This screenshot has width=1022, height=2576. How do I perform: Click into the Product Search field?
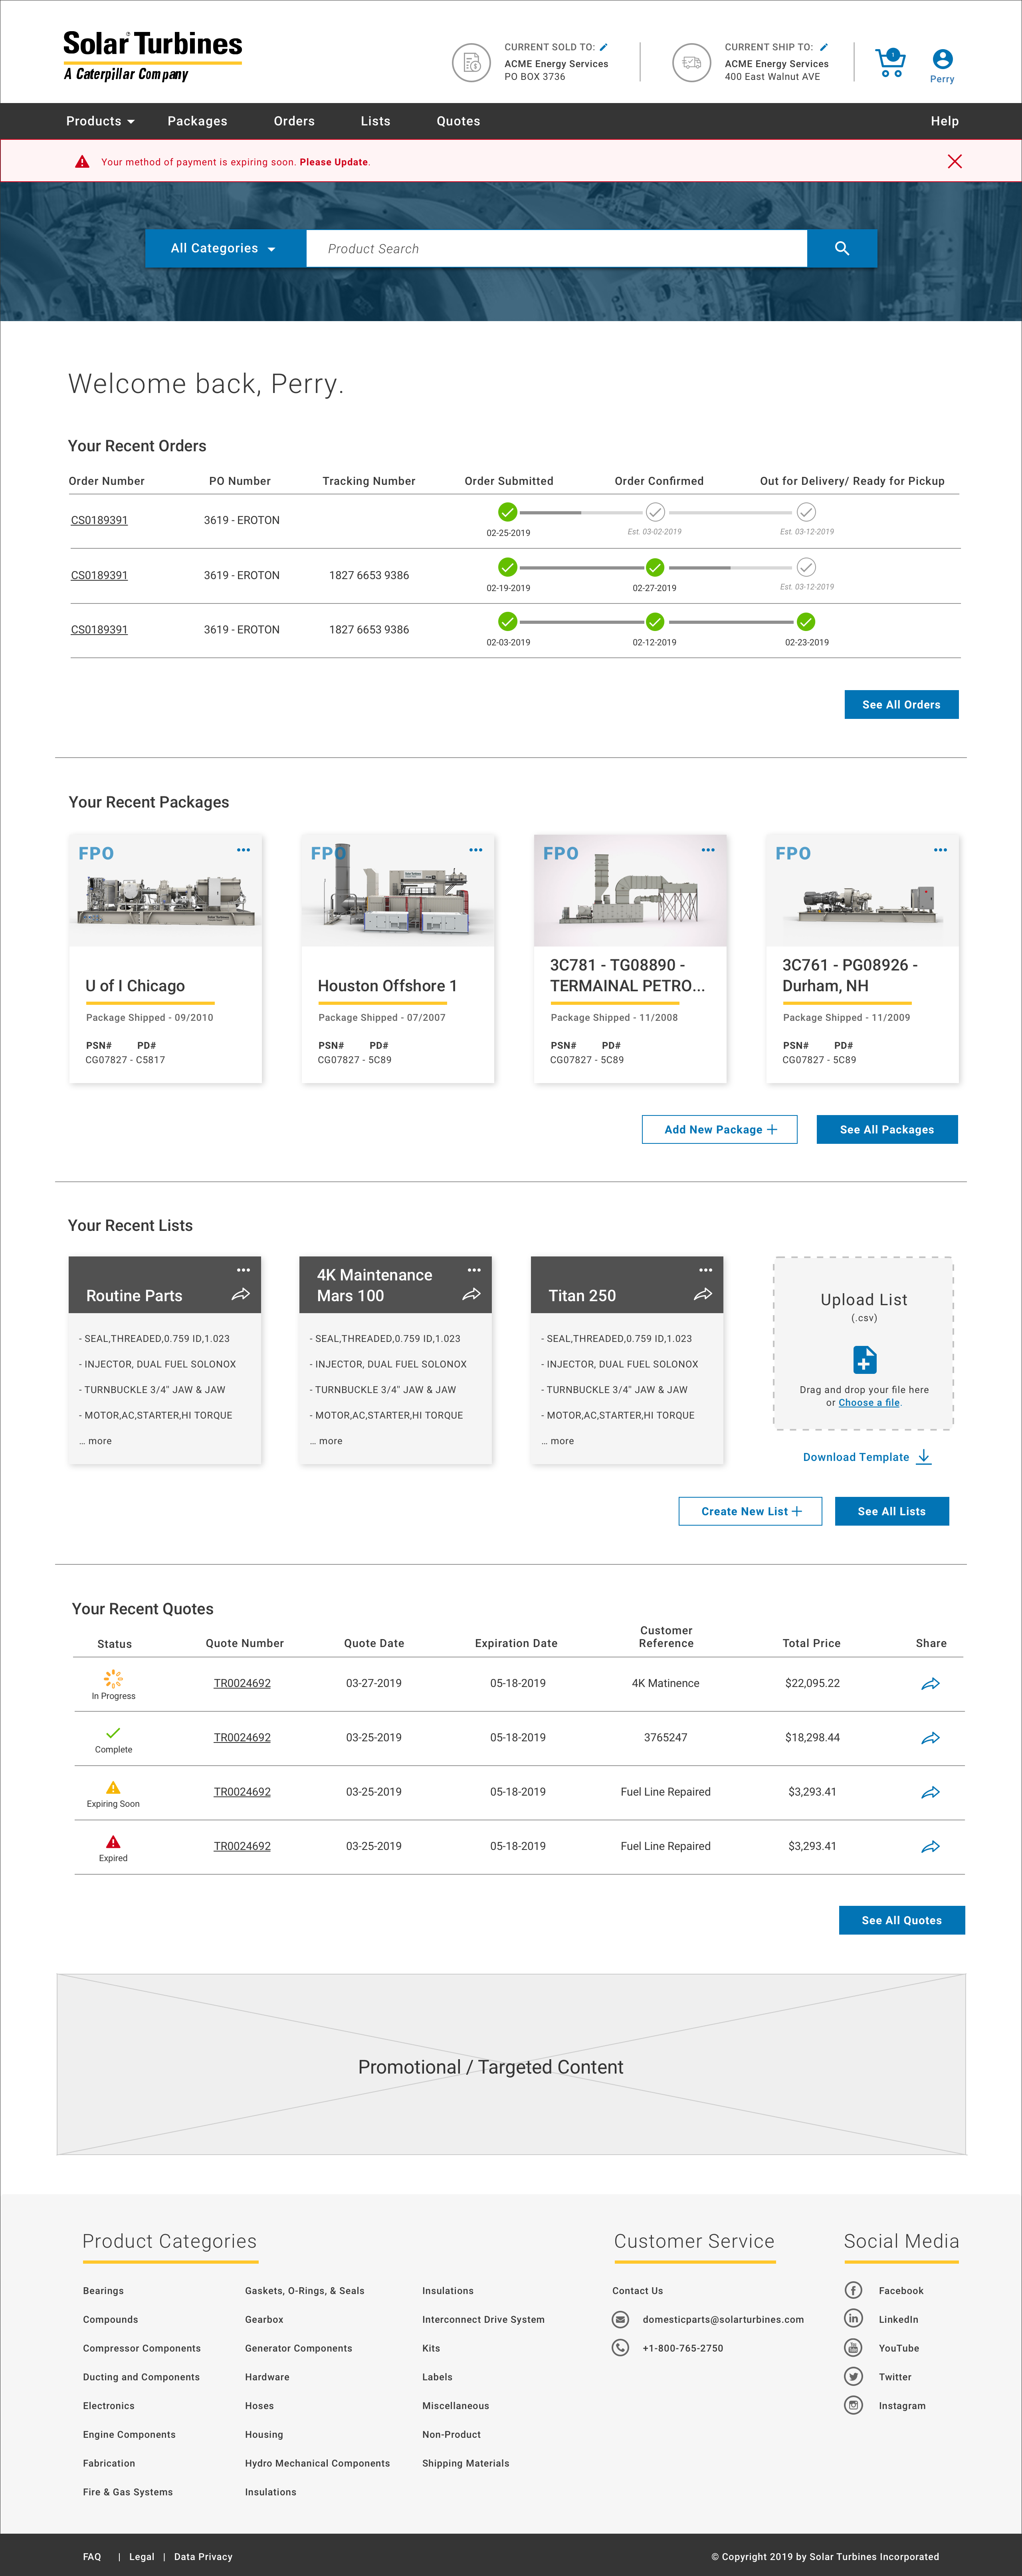point(556,249)
